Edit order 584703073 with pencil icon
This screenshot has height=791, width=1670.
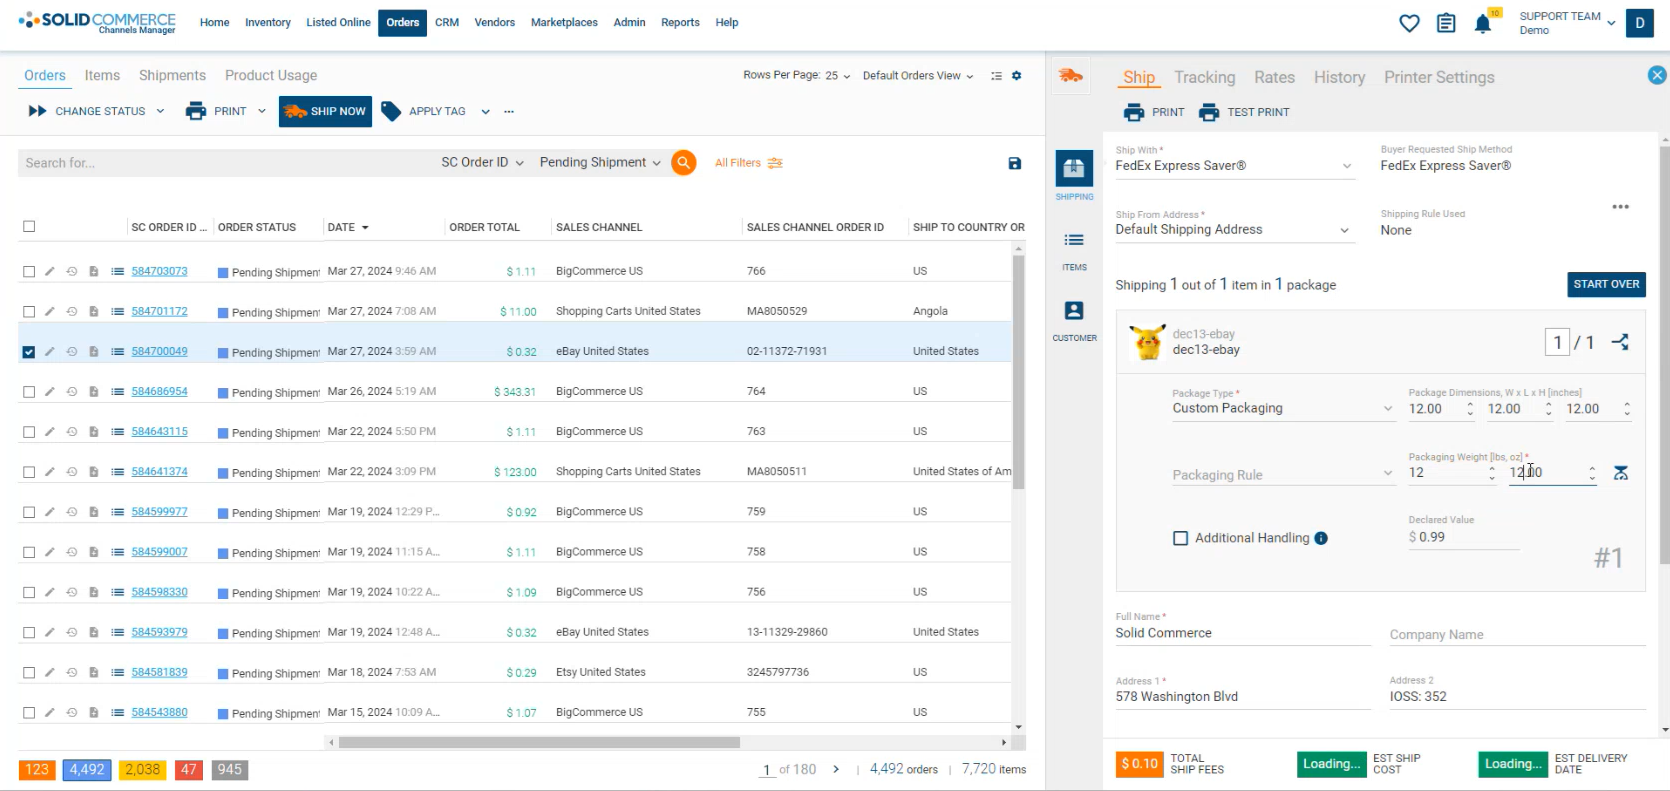[50, 271]
